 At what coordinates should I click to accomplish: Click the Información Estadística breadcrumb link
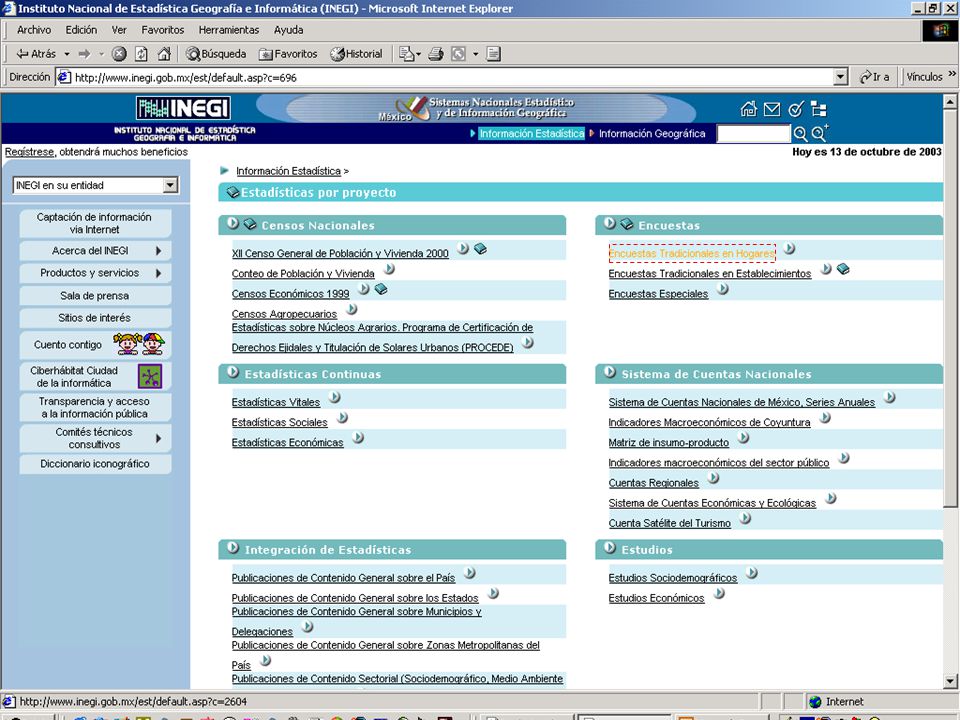288,171
